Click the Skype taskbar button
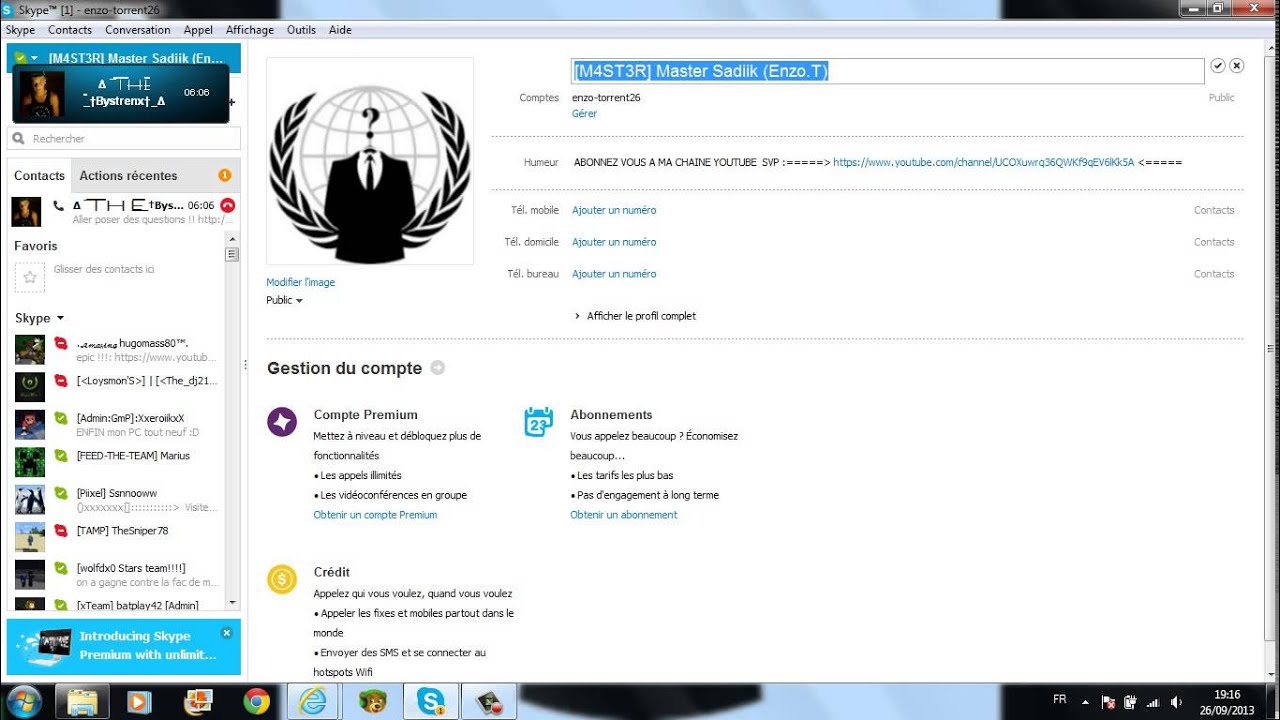This screenshot has height=720, width=1280. pos(431,702)
